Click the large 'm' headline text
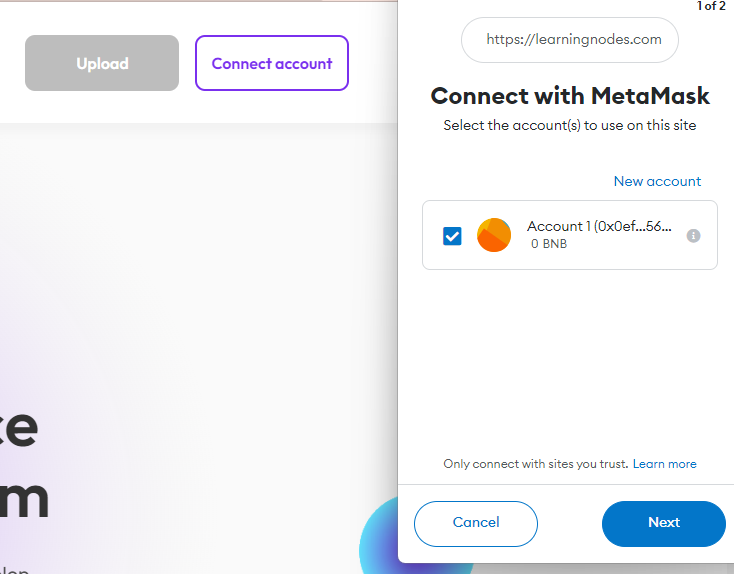734x574 pixels. 24,500
